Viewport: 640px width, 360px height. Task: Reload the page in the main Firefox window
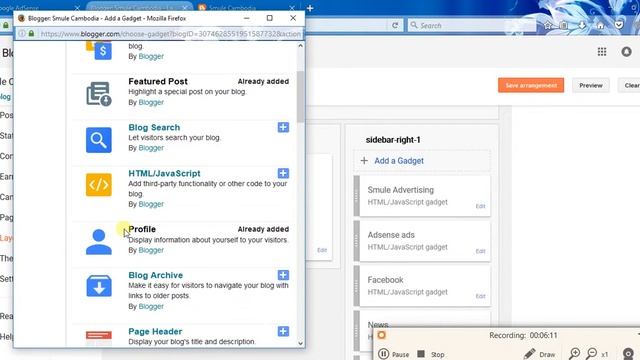395,25
